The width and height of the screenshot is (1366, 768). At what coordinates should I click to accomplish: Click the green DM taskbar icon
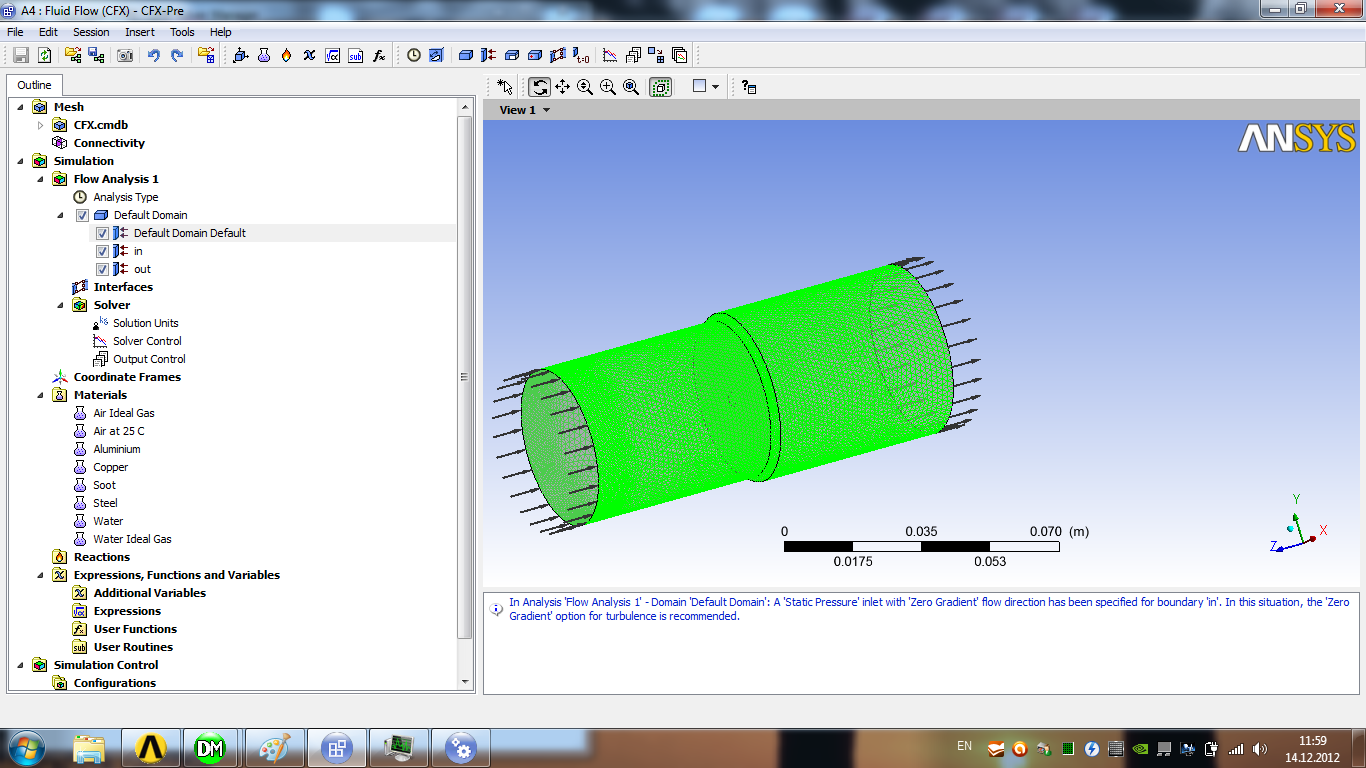pyautogui.click(x=211, y=748)
